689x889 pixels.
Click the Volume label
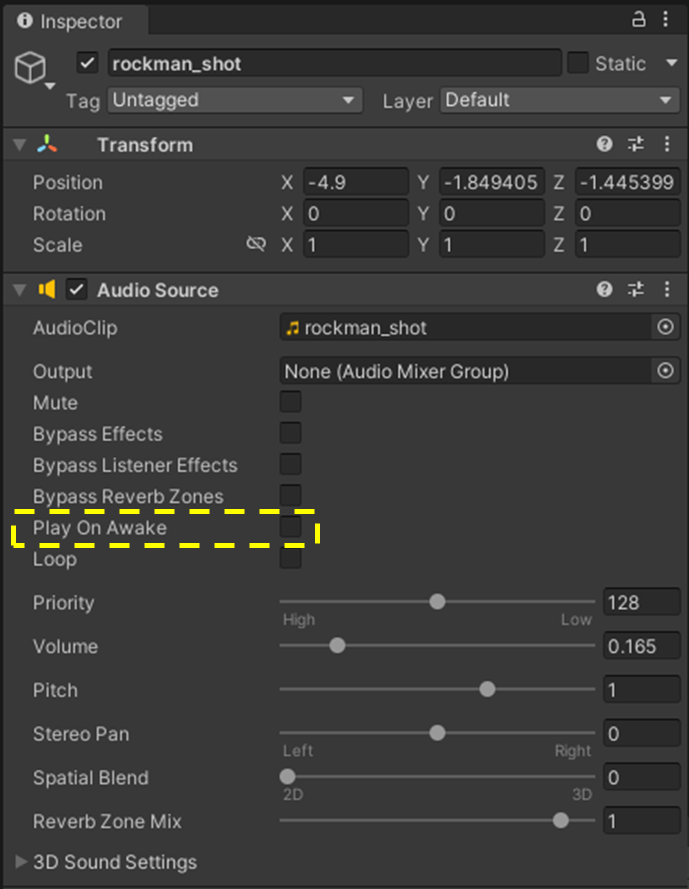click(65, 646)
